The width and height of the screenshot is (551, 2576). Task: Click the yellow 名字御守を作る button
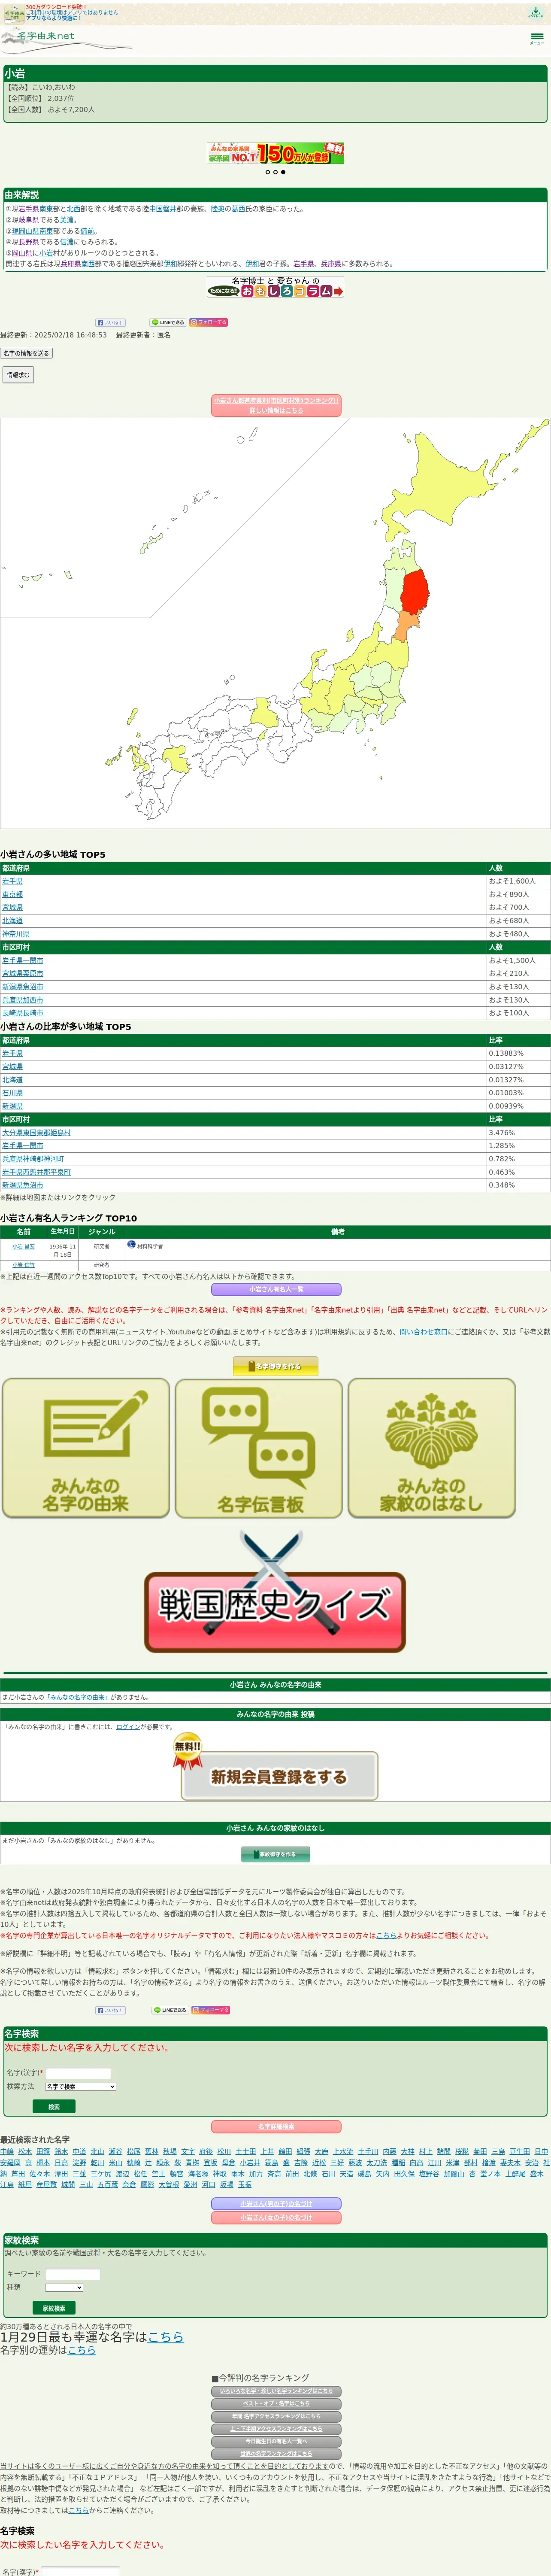coord(275,1366)
